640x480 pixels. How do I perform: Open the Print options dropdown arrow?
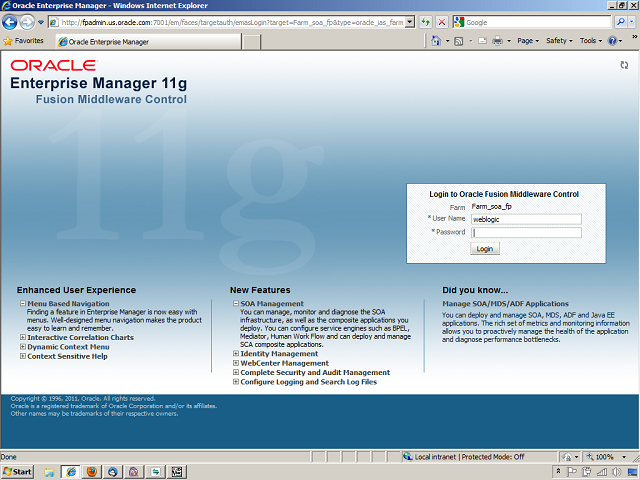(x=509, y=41)
